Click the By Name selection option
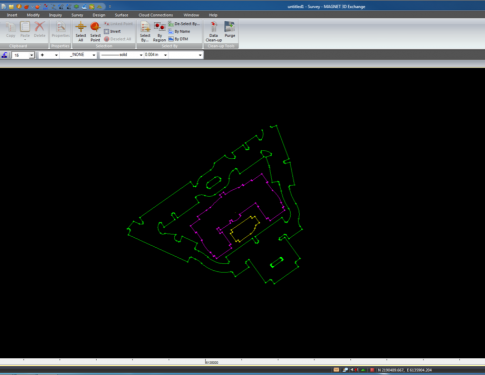Viewport: 485px width, 375px height. pyautogui.click(x=179, y=31)
